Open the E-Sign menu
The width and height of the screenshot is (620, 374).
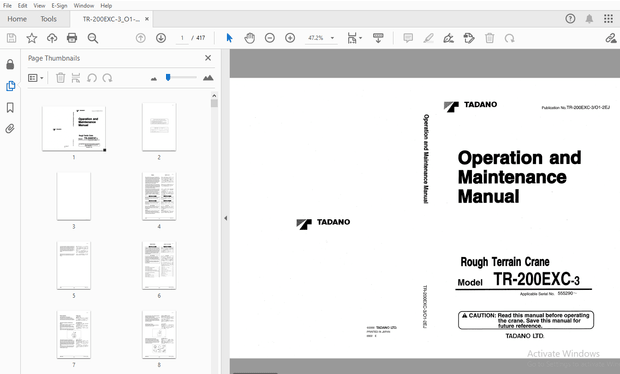(59, 6)
